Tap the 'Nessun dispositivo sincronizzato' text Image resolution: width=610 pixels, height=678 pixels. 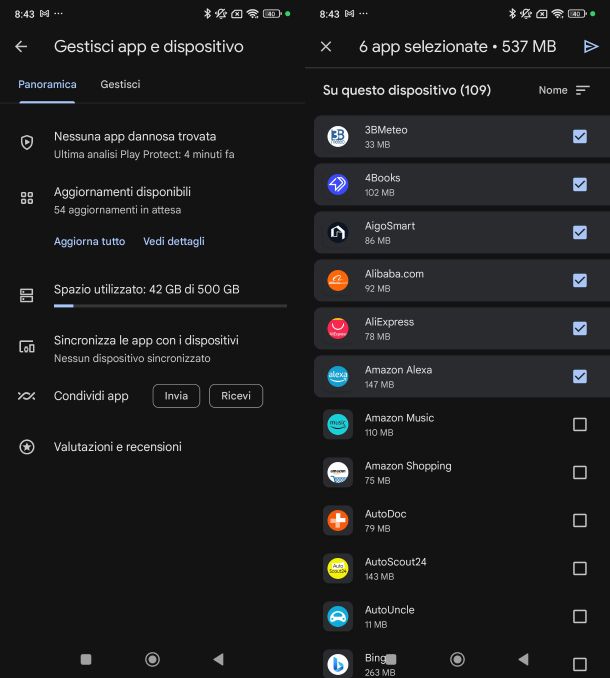coord(132,358)
